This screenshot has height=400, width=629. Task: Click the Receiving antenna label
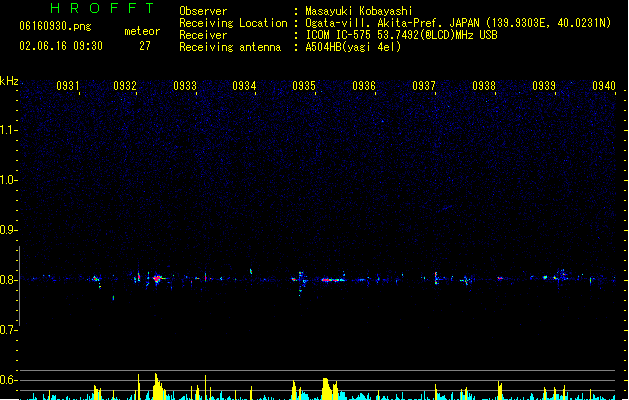[x=230, y=47]
